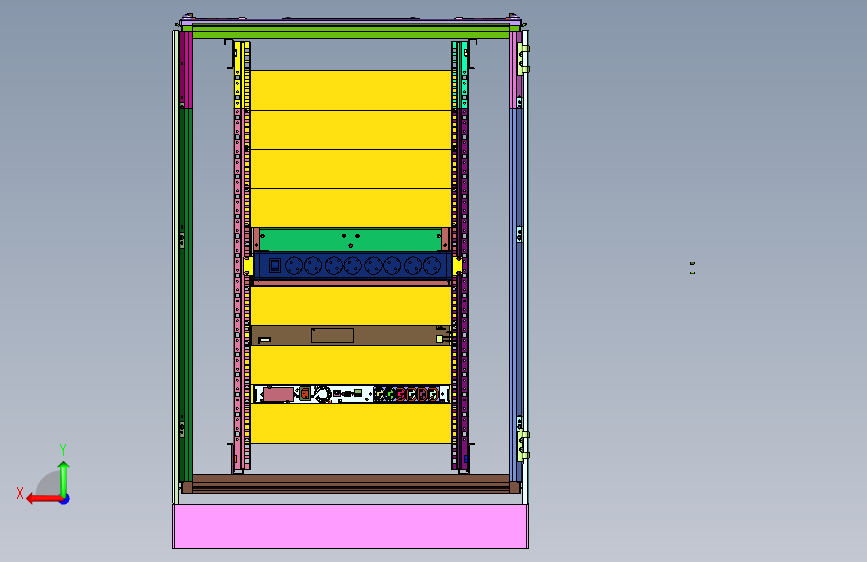The width and height of the screenshot is (867, 562).
Task: Select the bottommost yellow blank panel
Action: (x=351, y=423)
